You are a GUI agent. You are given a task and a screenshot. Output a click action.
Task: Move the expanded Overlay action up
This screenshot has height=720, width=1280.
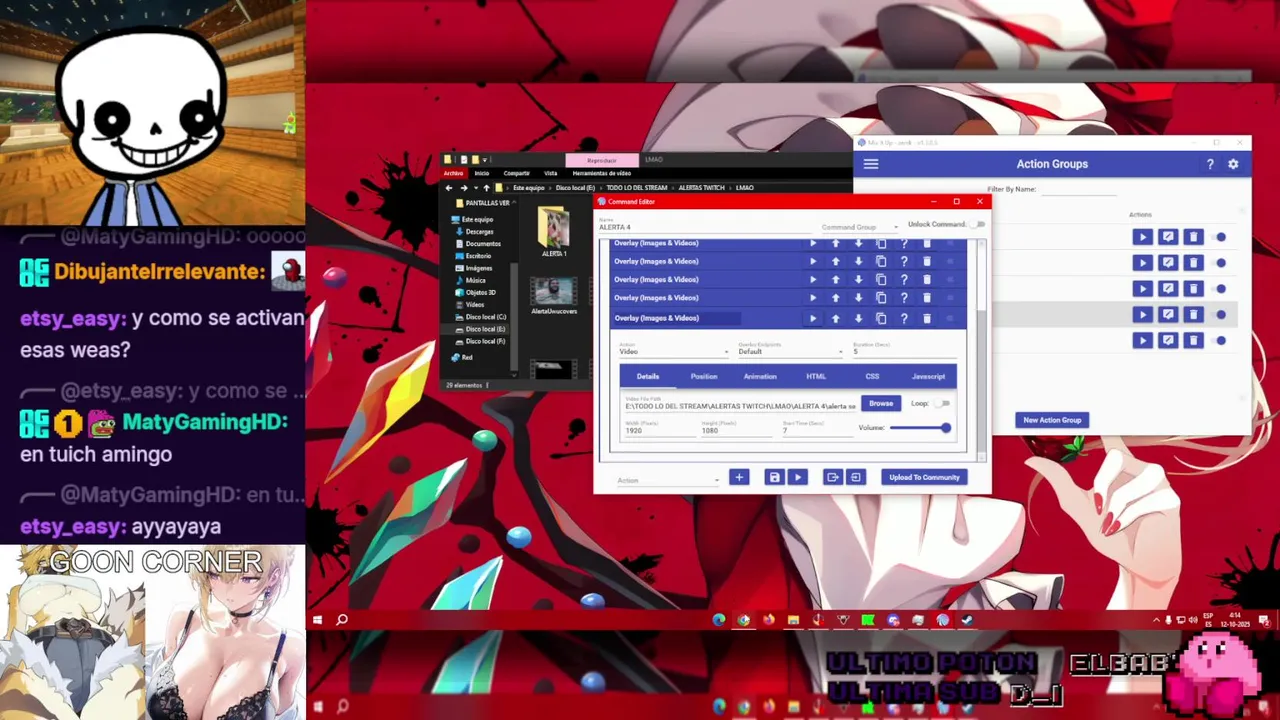pyautogui.click(x=835, y=318)
